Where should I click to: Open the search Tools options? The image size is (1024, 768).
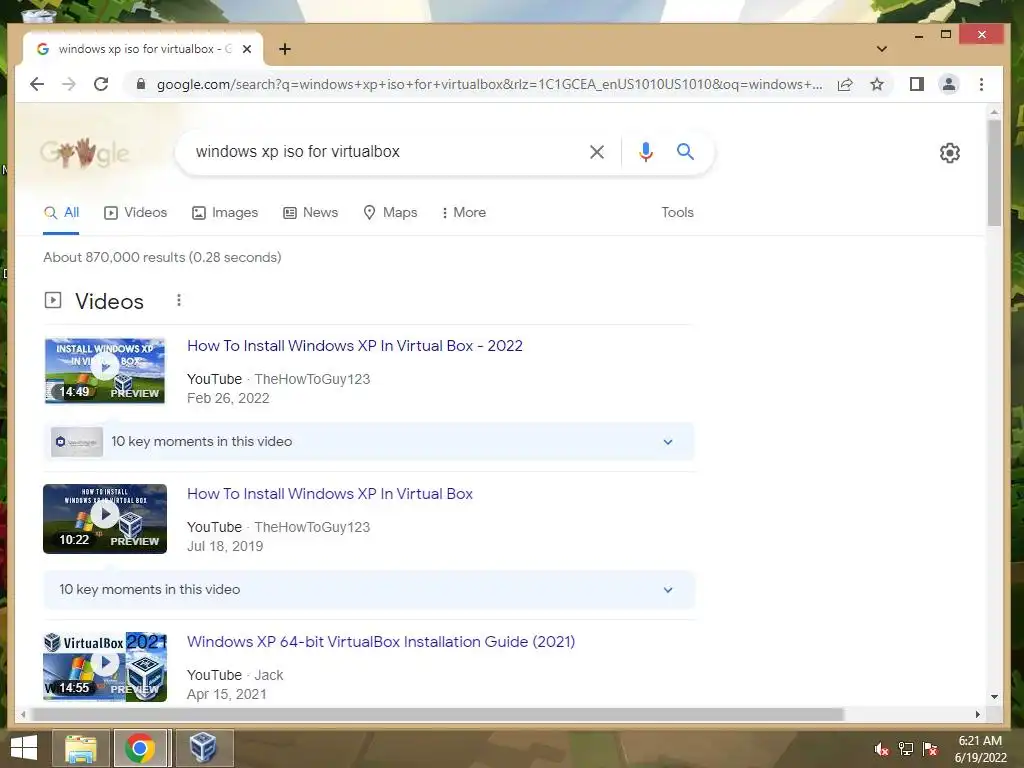677,212
